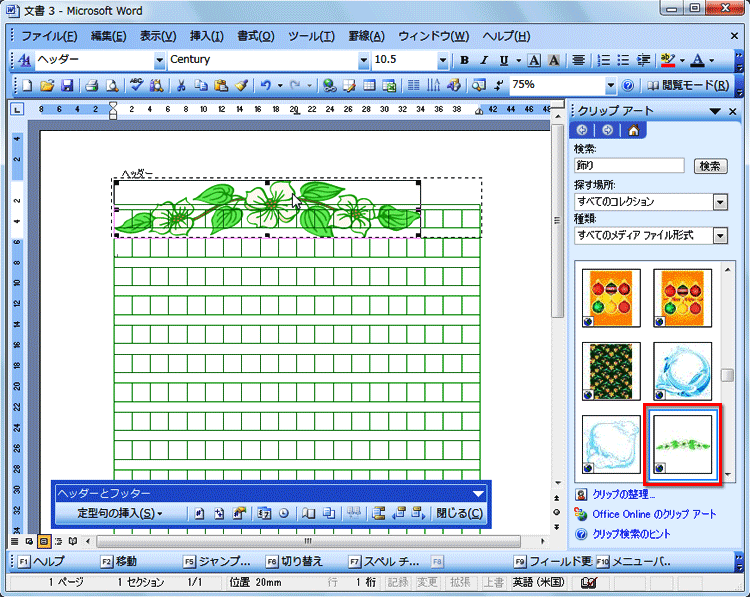
Task: Expand the すべてのメディア ファイル形式 dropdown
Action: point(720,235)
